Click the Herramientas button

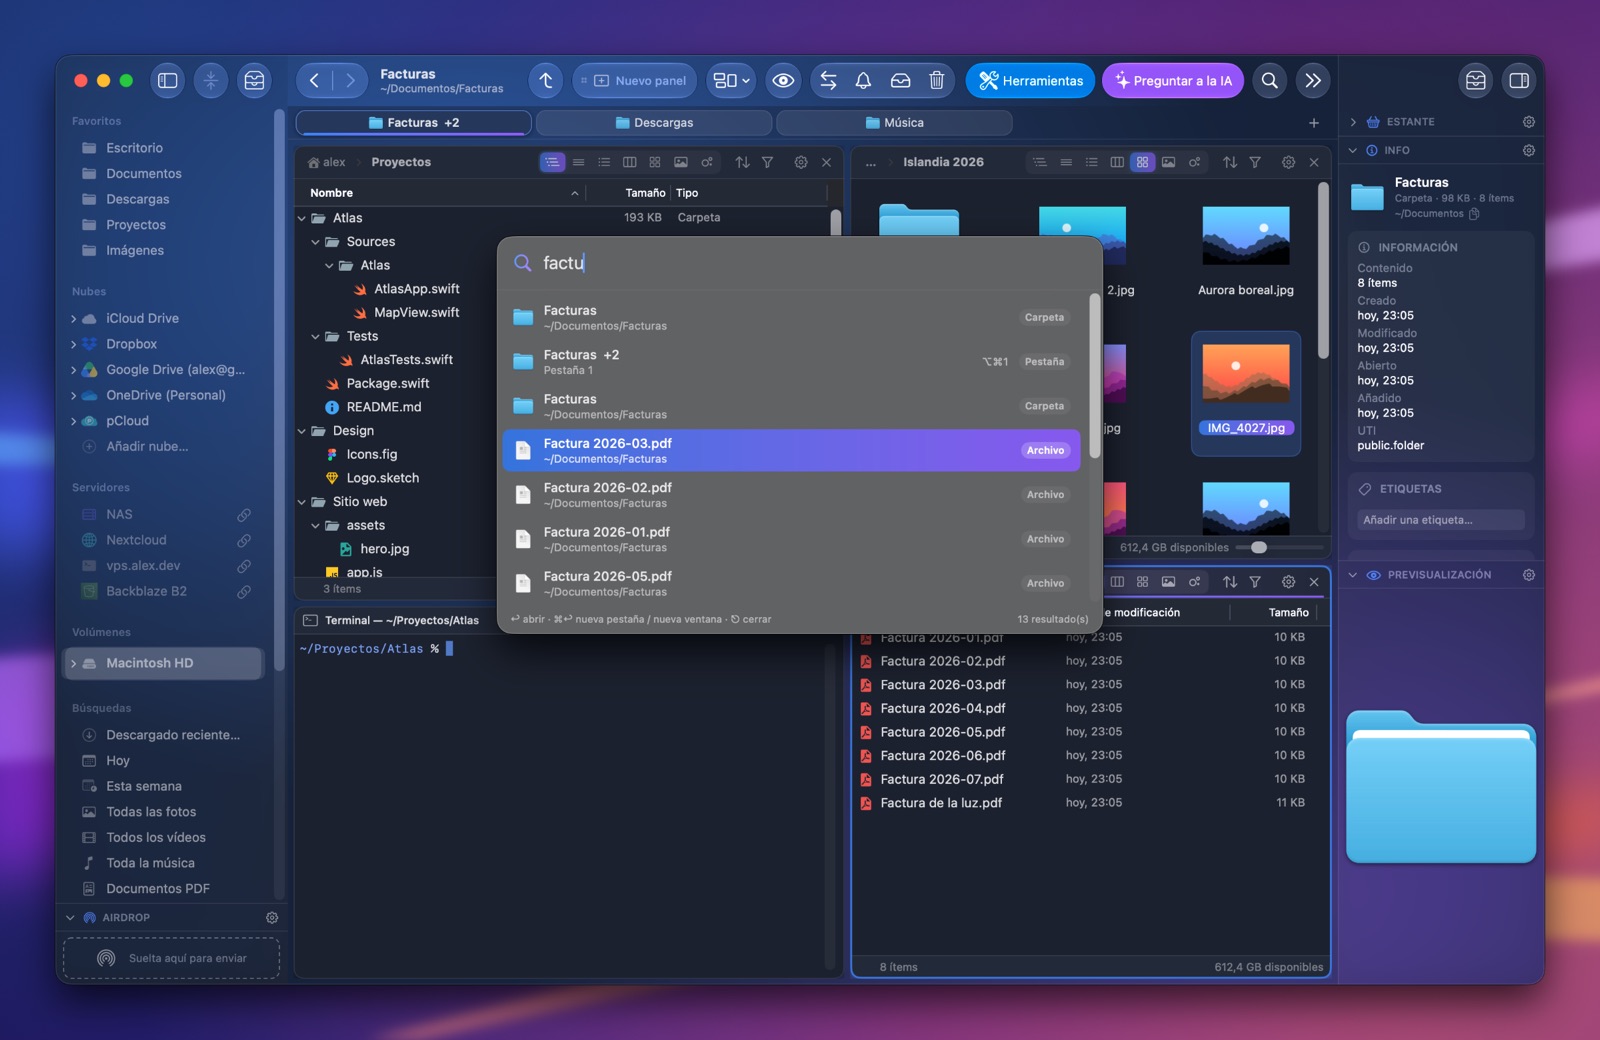pos(1030,81)
